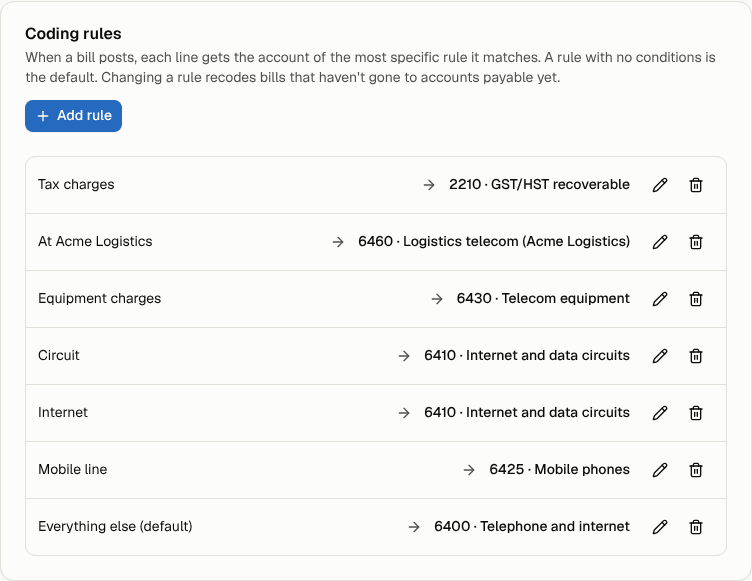Click account 6425 · Mobile phones
This screenshot has width=752, height=581.
pos(559,469)
